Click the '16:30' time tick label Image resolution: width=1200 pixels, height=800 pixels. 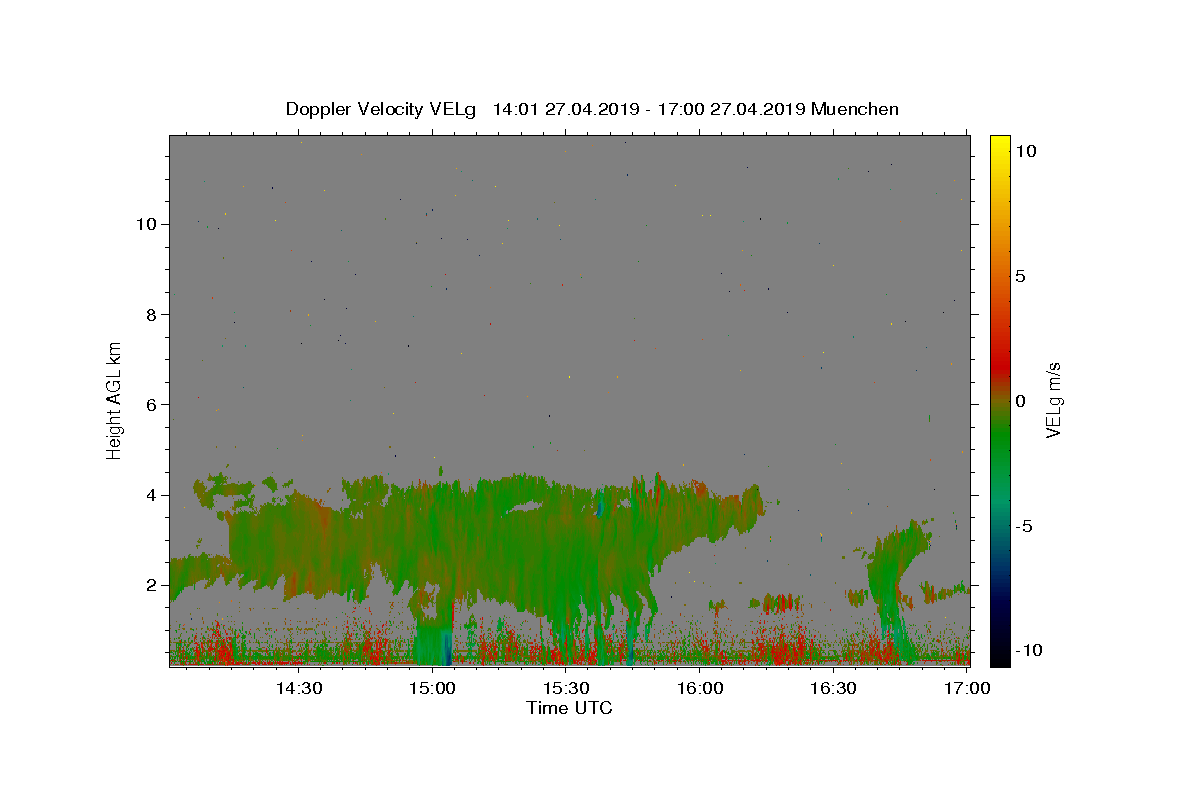coord(834,688)
